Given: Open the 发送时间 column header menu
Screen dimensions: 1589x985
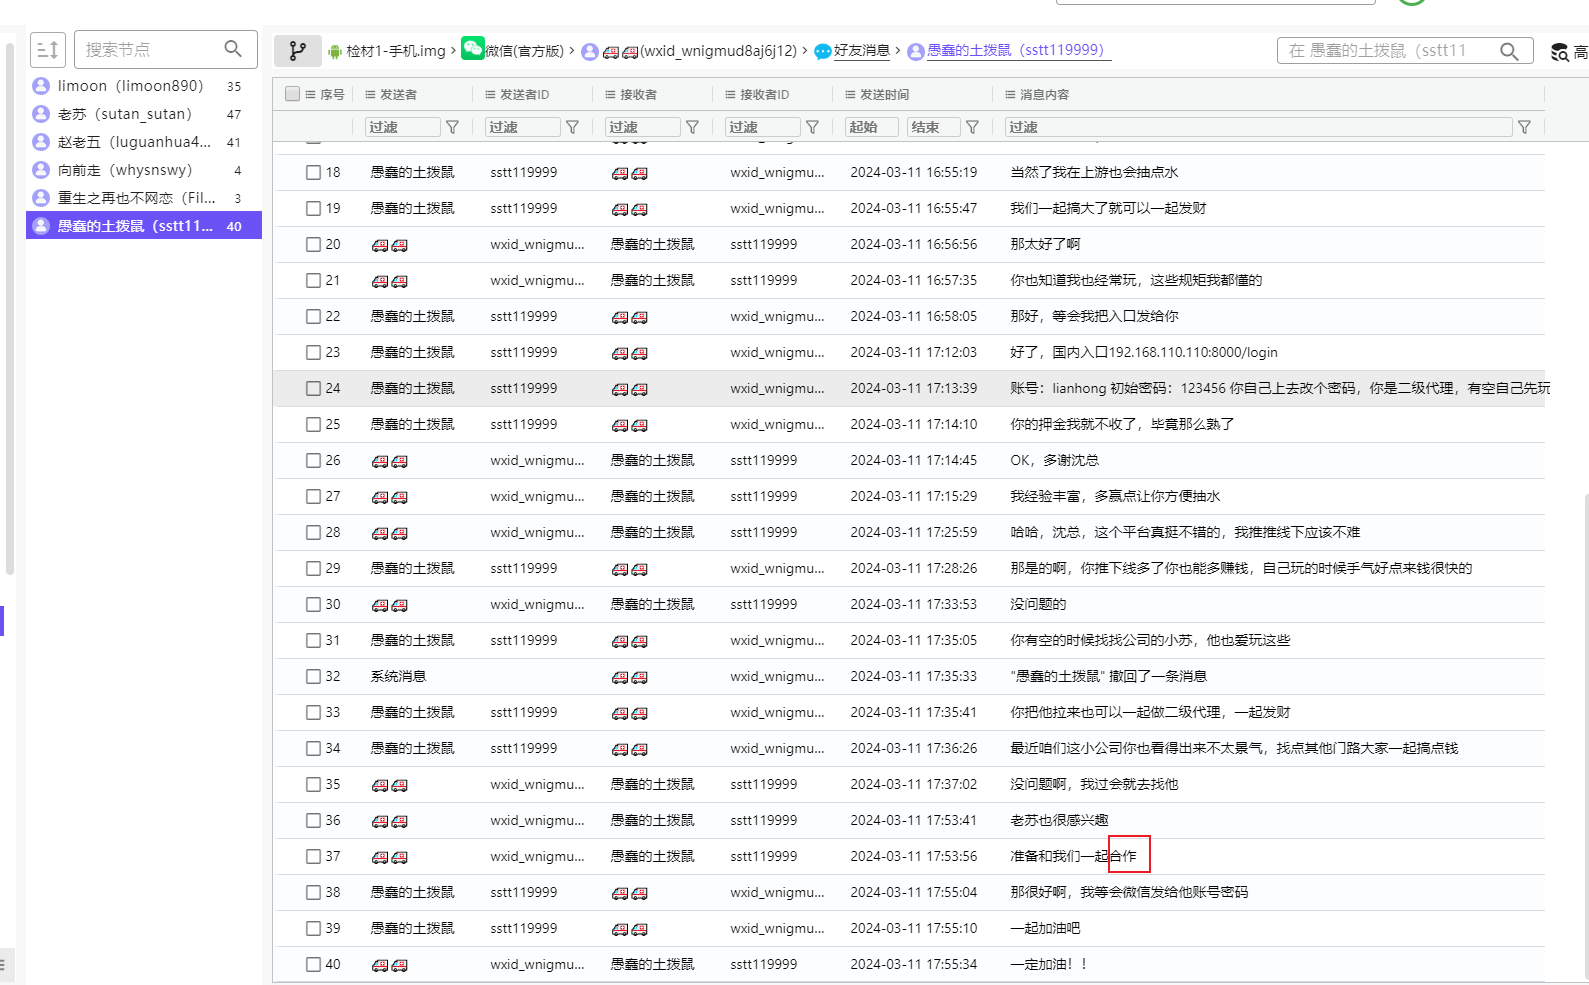Looking at the screenshot, I should (850, 95).
